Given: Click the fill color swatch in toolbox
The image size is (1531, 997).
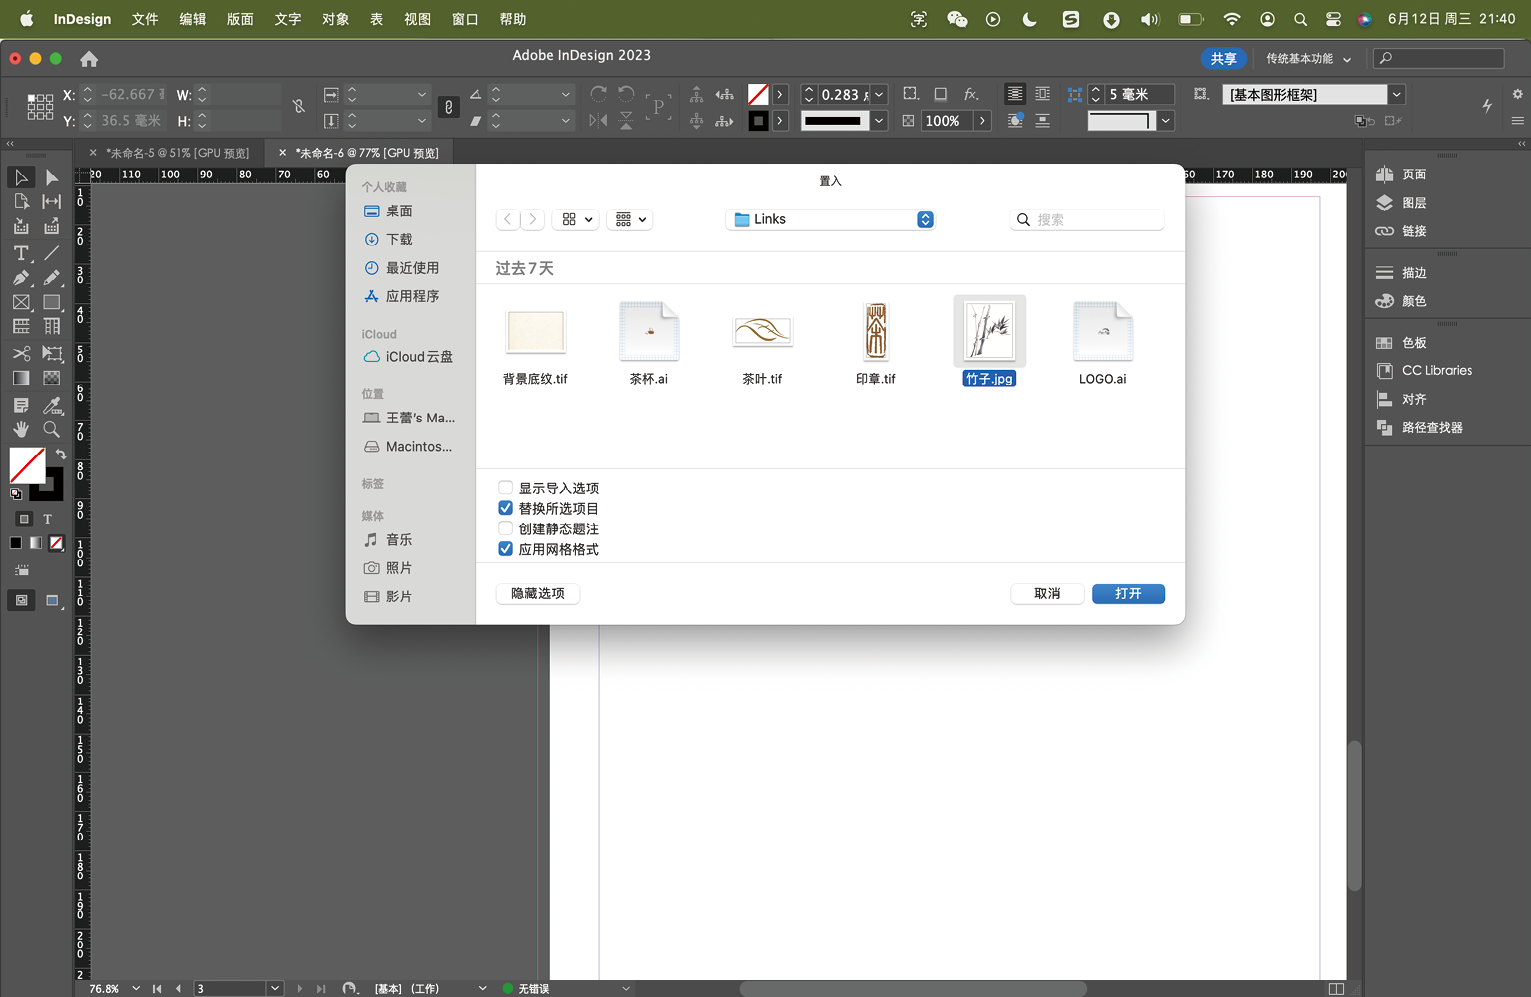Looking at the screenshot, I should tap(26, 465).
